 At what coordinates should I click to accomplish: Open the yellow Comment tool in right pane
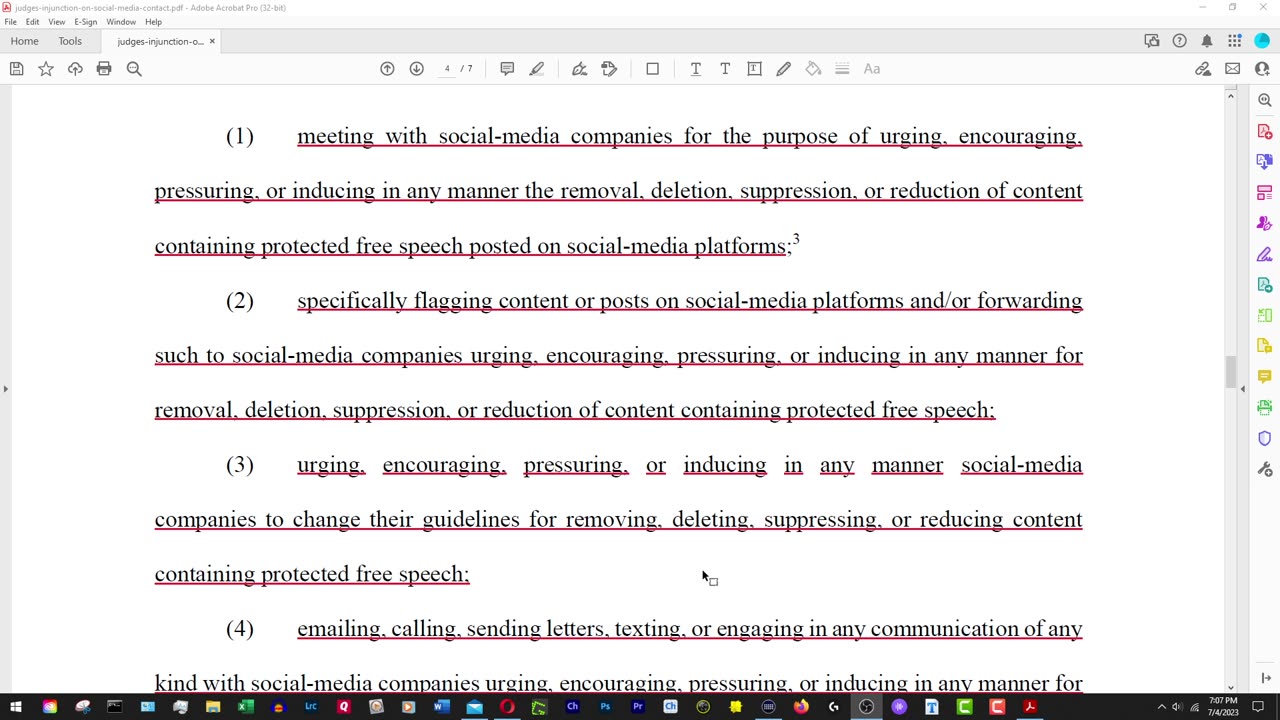point(1265,377)
